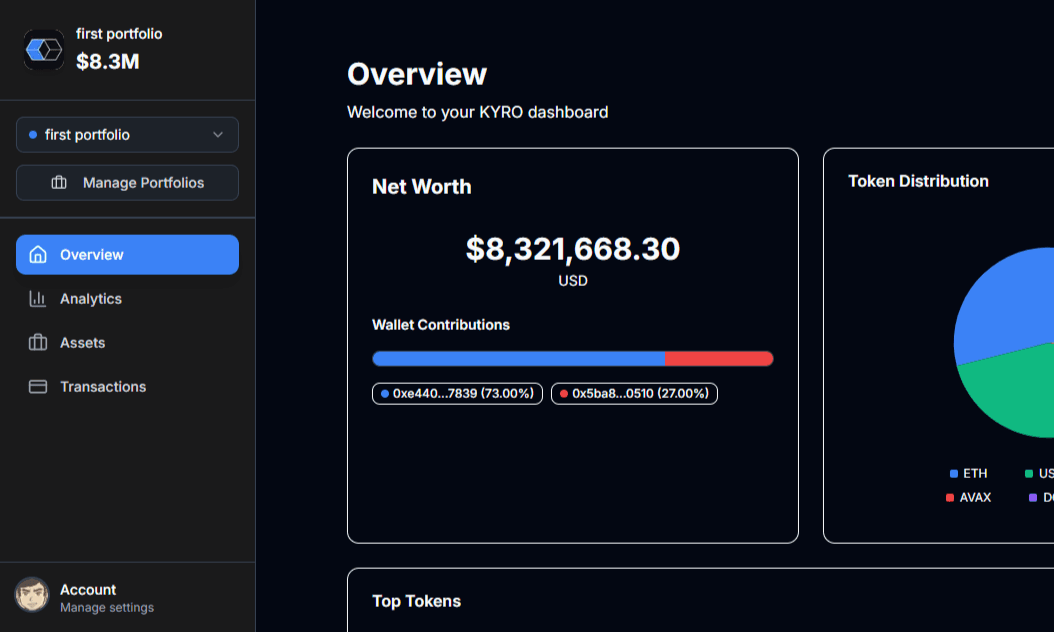Click the Assets briefcase icon
This screenshot has width=1054, height=632.
[x=38, y=343]
